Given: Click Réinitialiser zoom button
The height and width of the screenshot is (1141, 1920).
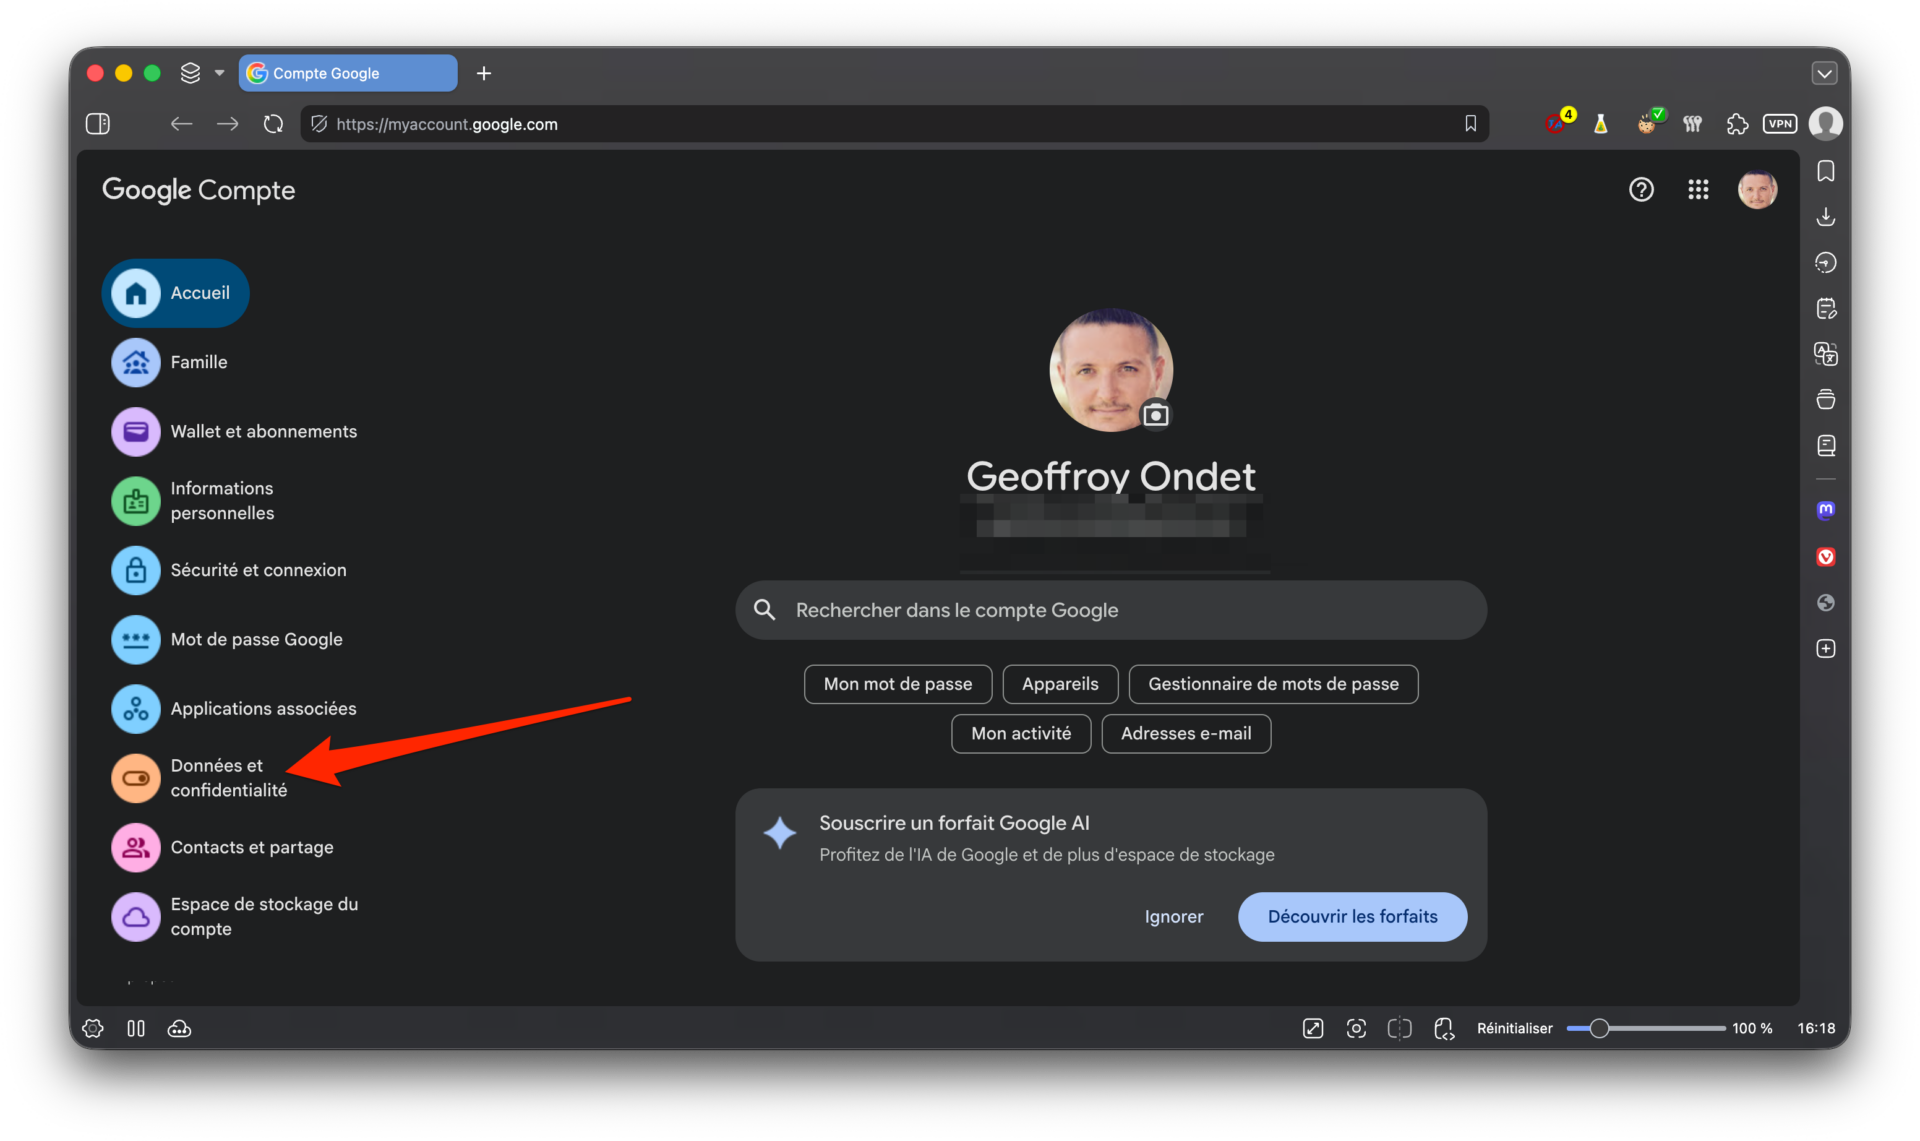Looking at the screenshot, I should coord(1514,1028).
